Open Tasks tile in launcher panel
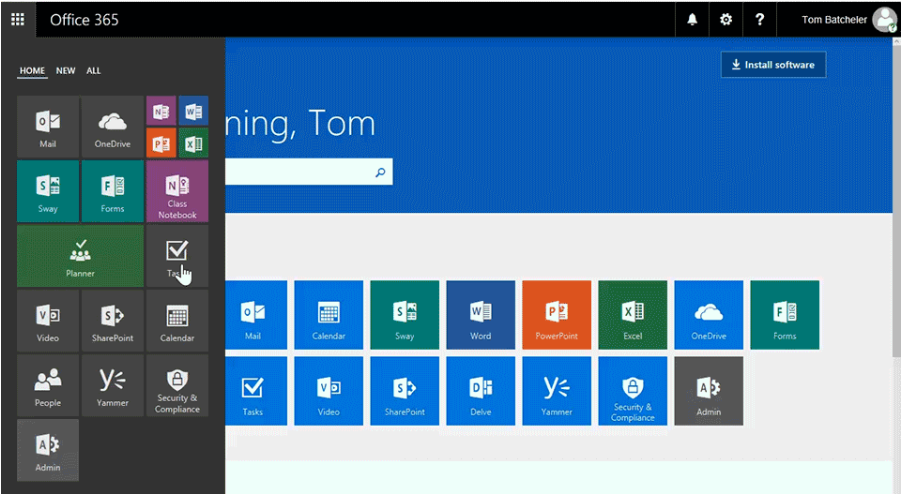Screen dimensions: 903x495 177,256
